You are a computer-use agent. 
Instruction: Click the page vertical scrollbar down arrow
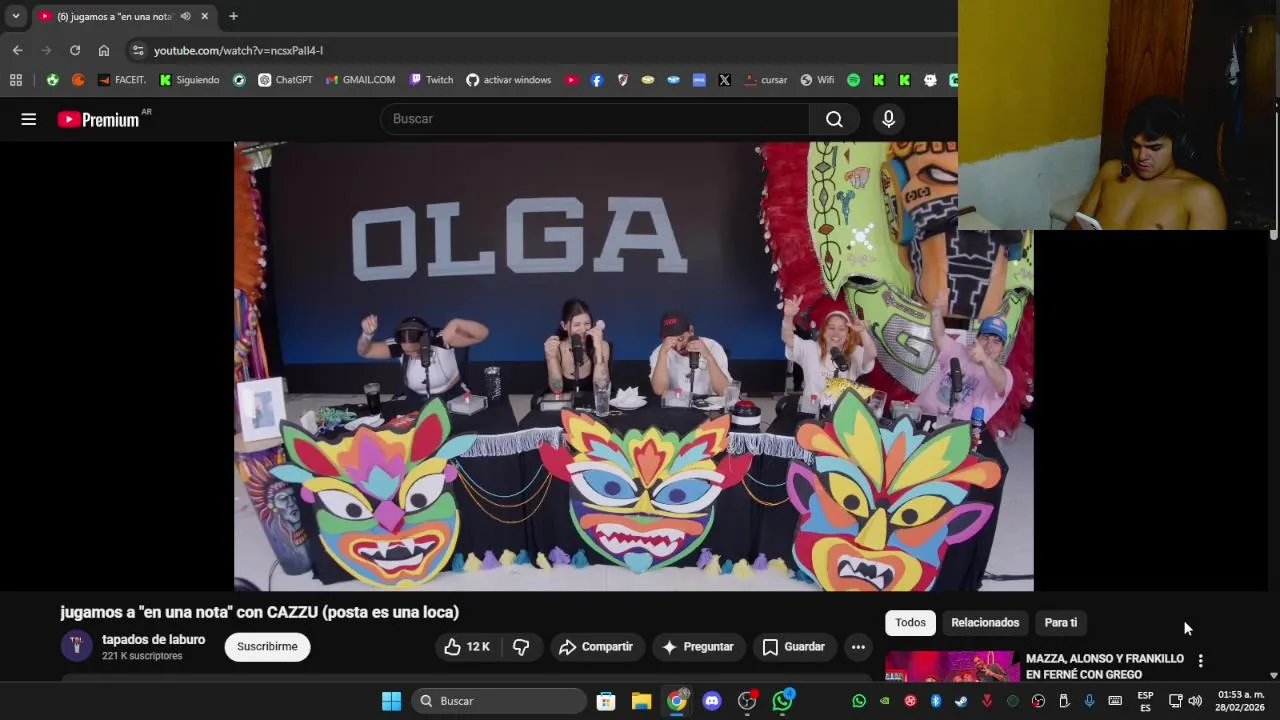coord(1273,675)
